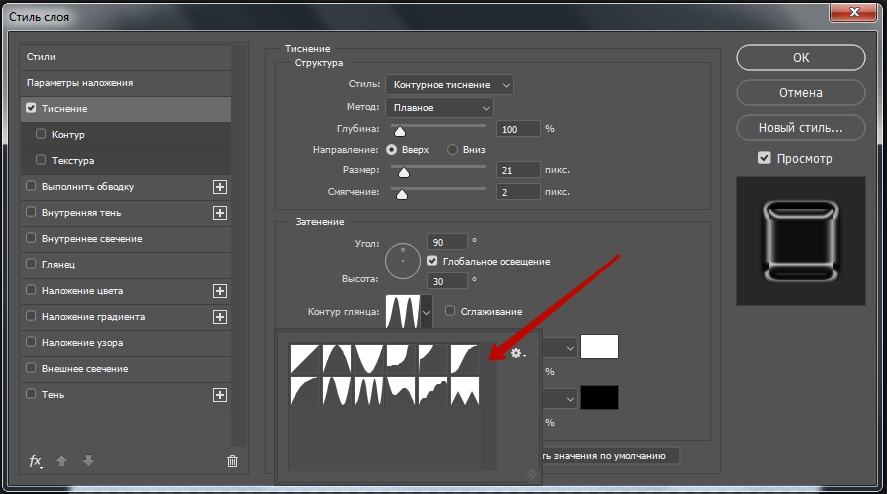
Task: Click the Контур глянца contour thumbnail
Action: point(403,311)
